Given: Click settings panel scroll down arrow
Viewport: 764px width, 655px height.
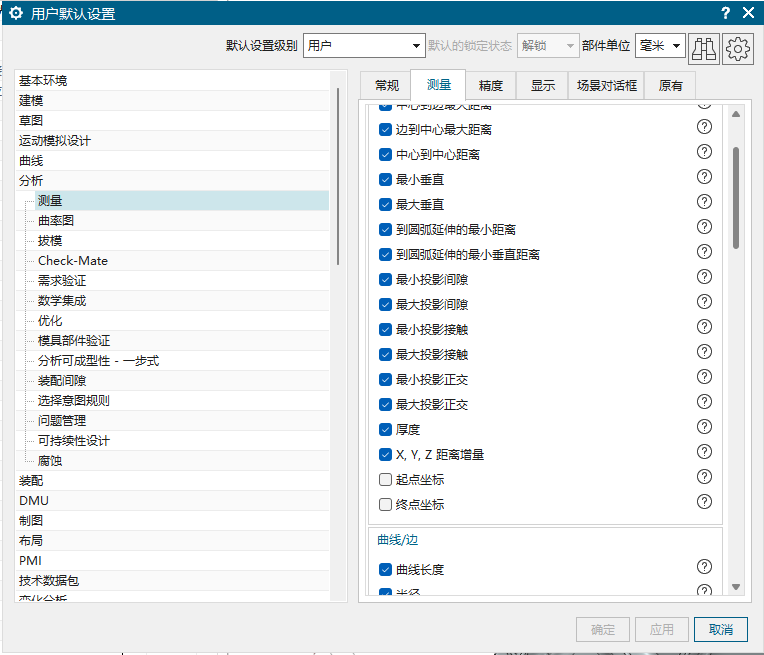Looking at the screenshot, I should click(x=736, y=587).
